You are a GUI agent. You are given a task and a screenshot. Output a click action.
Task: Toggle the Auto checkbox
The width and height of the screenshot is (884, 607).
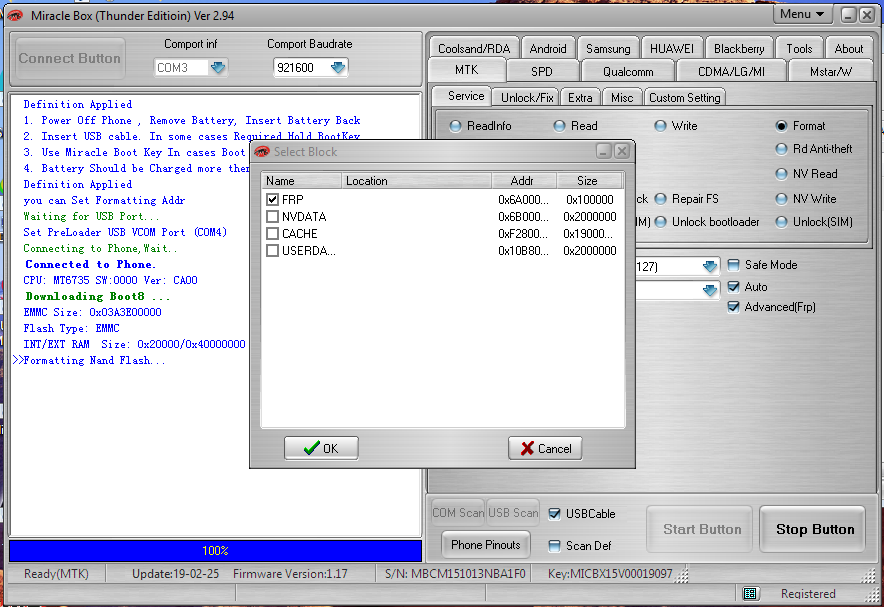click(x=733, y=287)
